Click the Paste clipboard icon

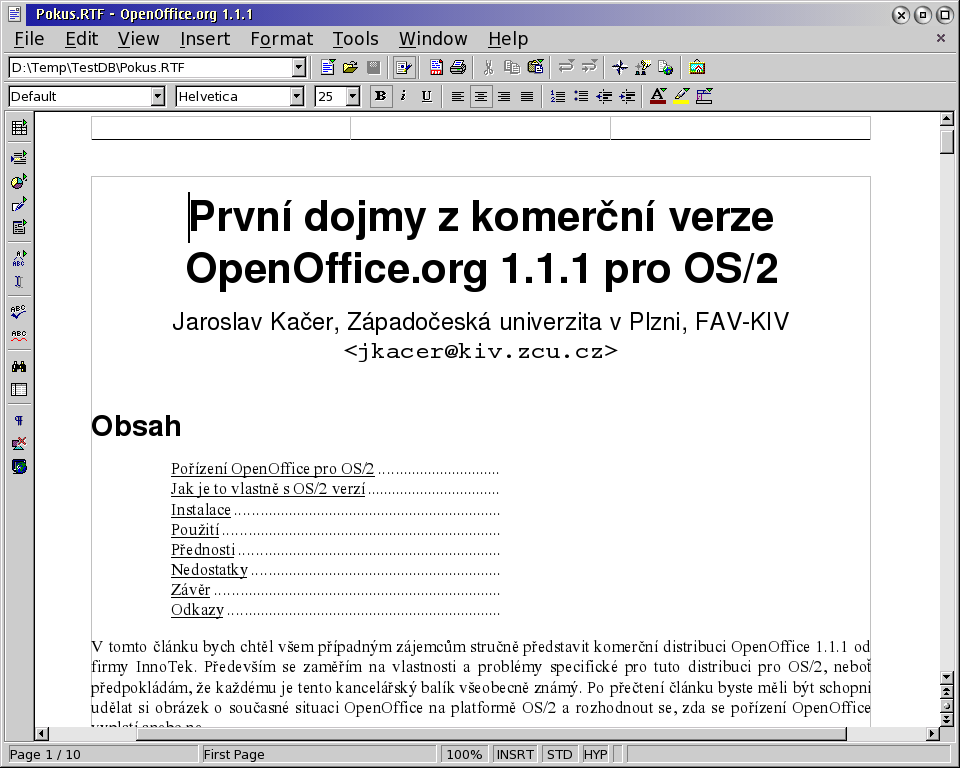pyautogui.click(x=535, y=67)
